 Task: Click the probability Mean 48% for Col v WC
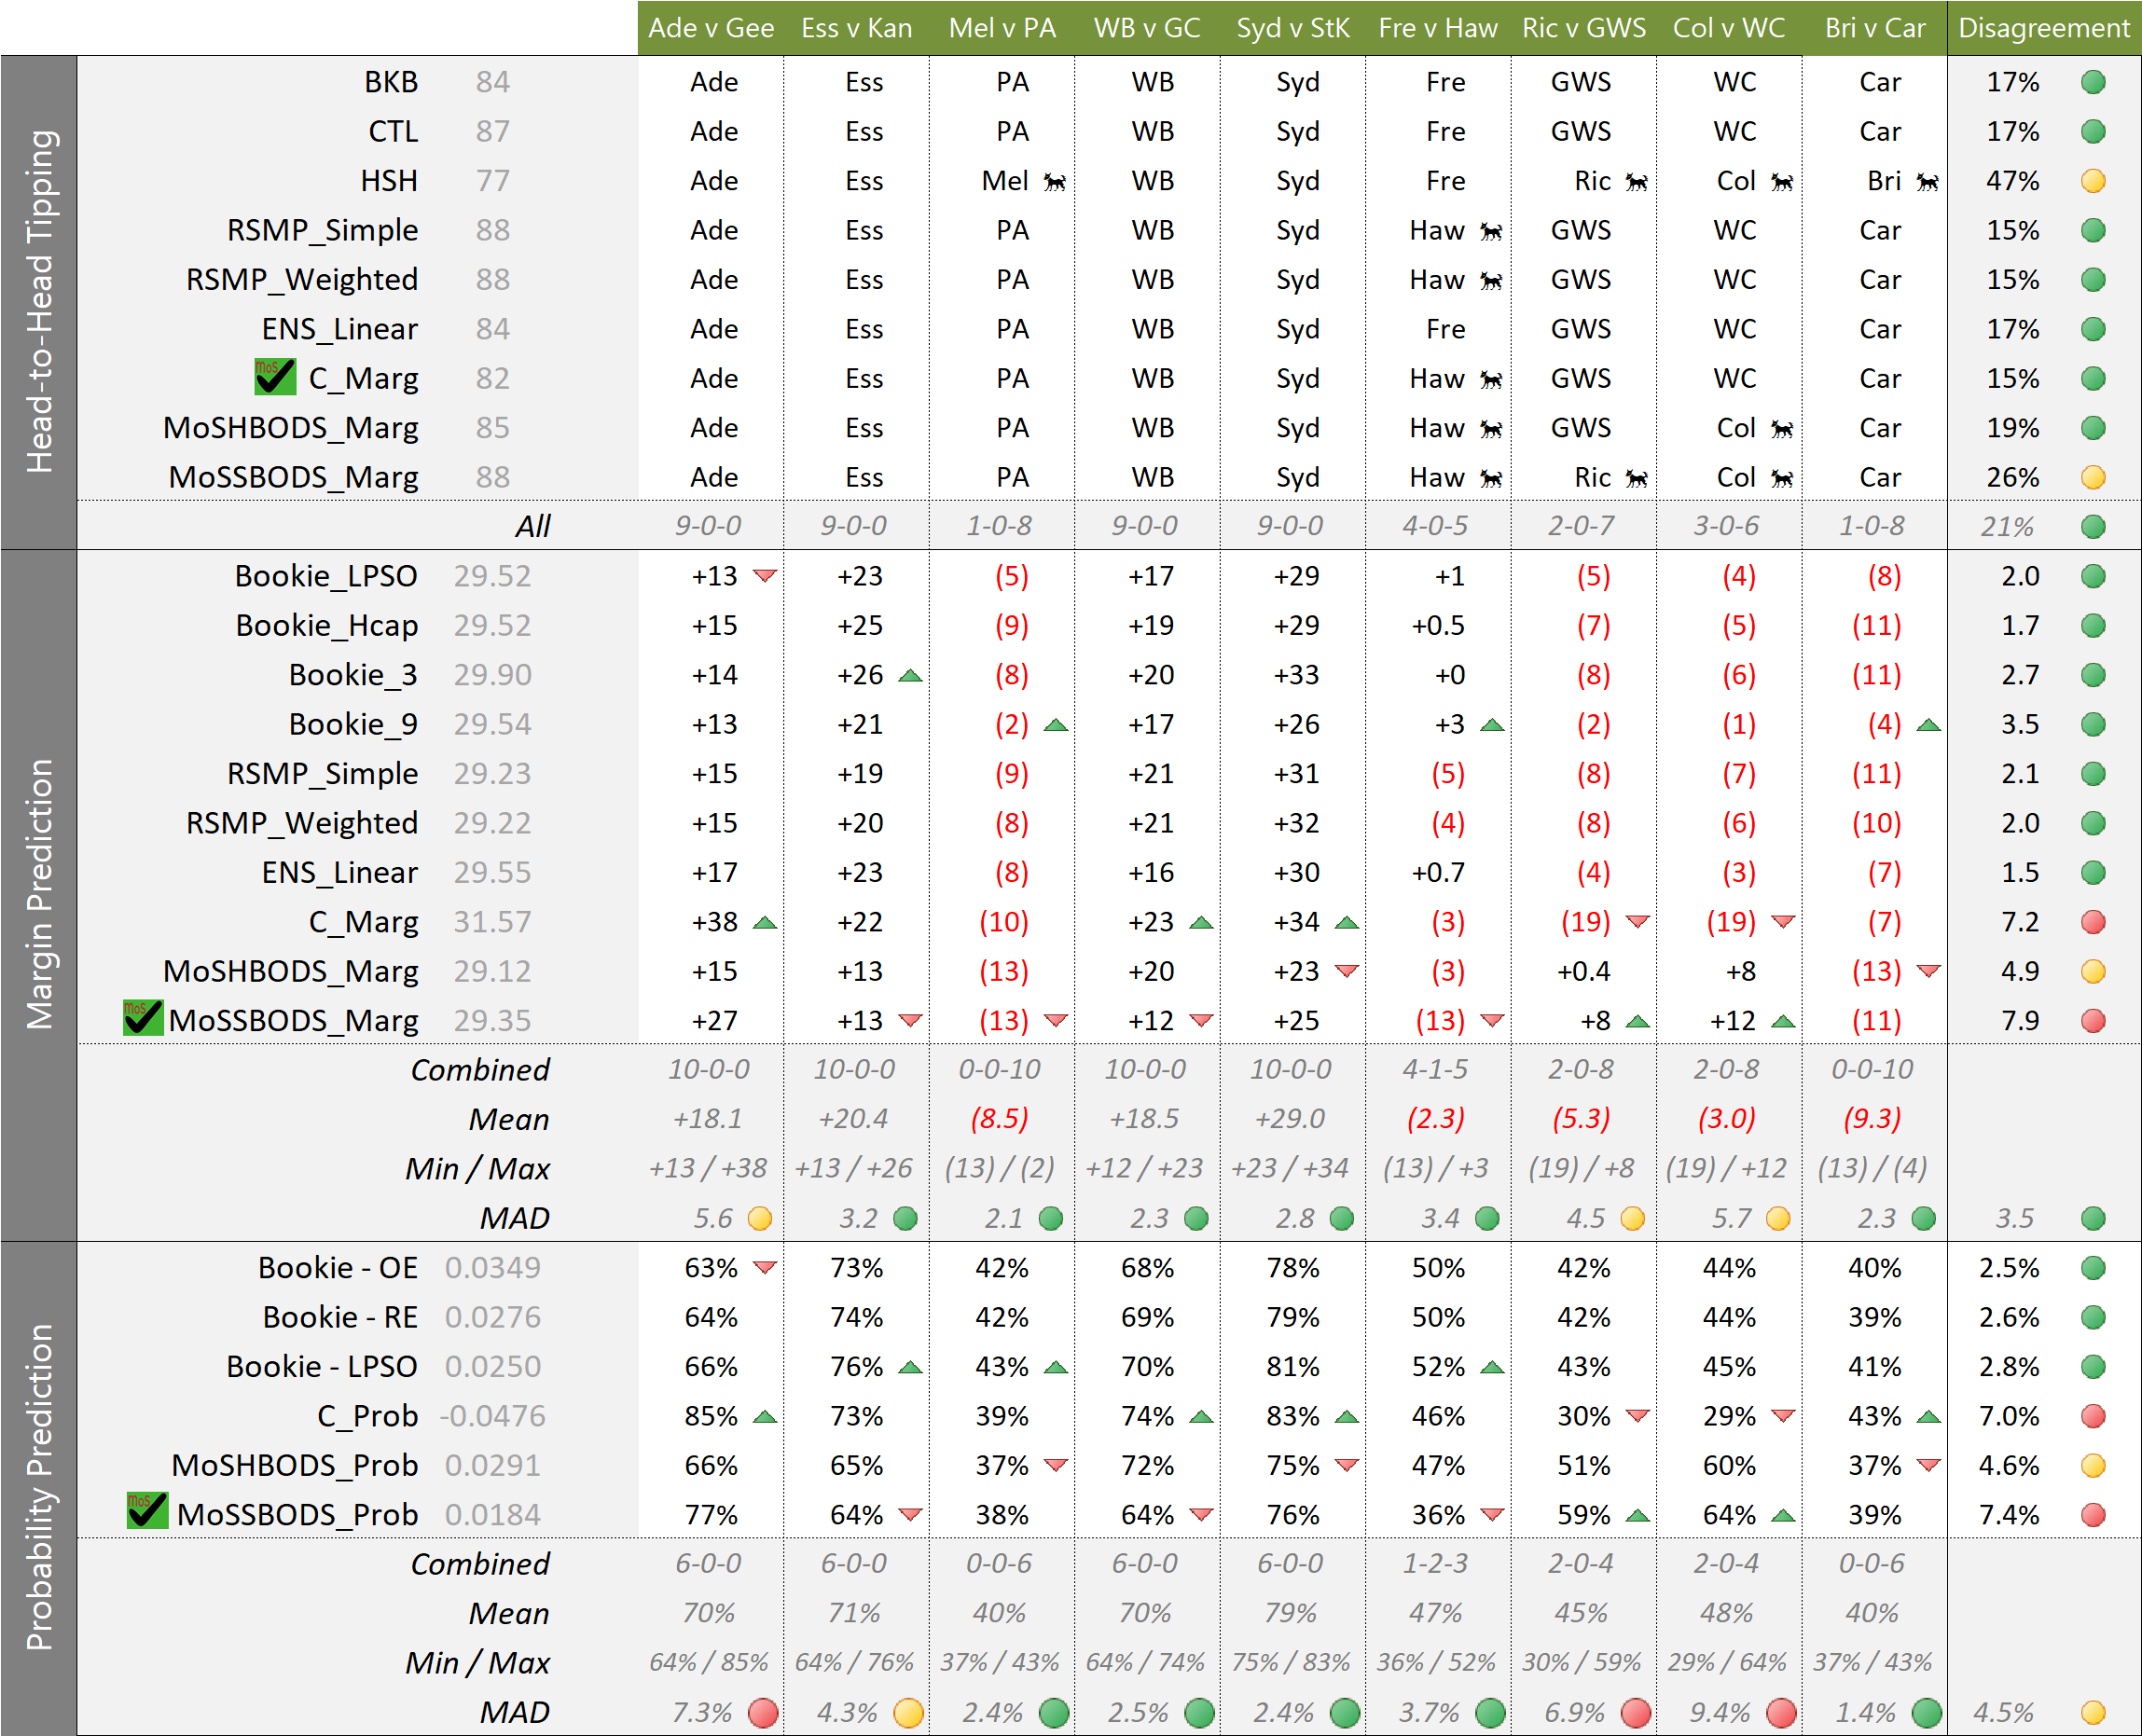coord(1726,1613)
